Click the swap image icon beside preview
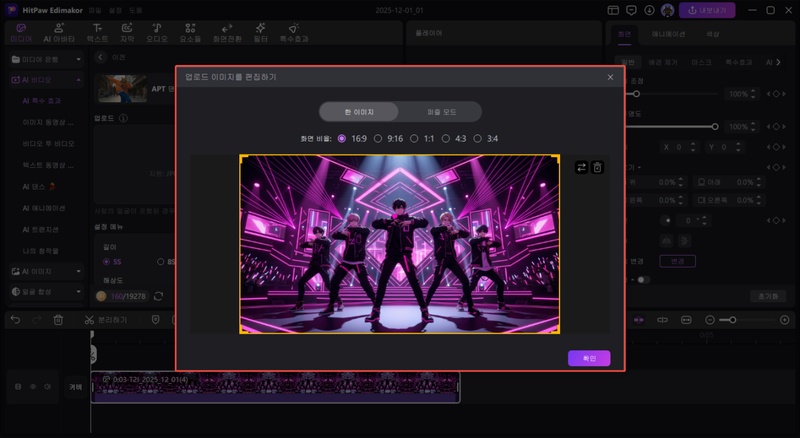Viewport: 800px width, 438px height. (582, 167)
